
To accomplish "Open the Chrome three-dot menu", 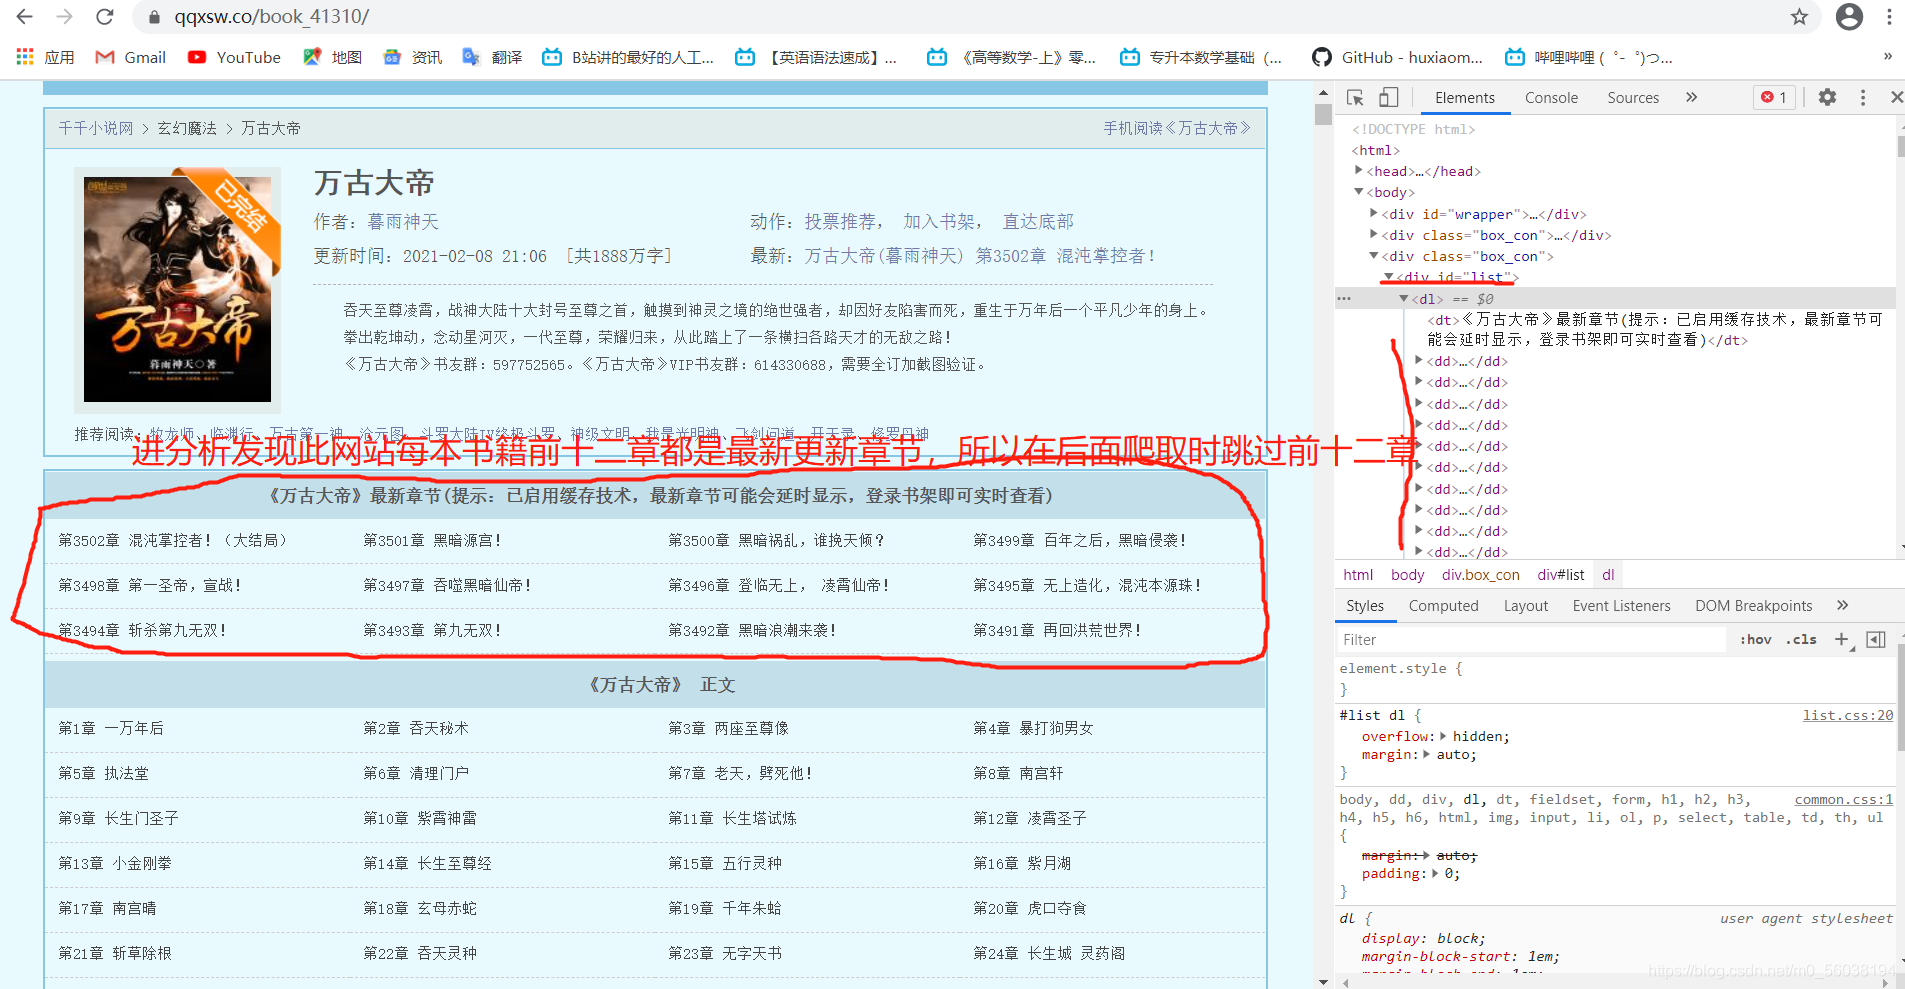I will [x=1889, y=16].
